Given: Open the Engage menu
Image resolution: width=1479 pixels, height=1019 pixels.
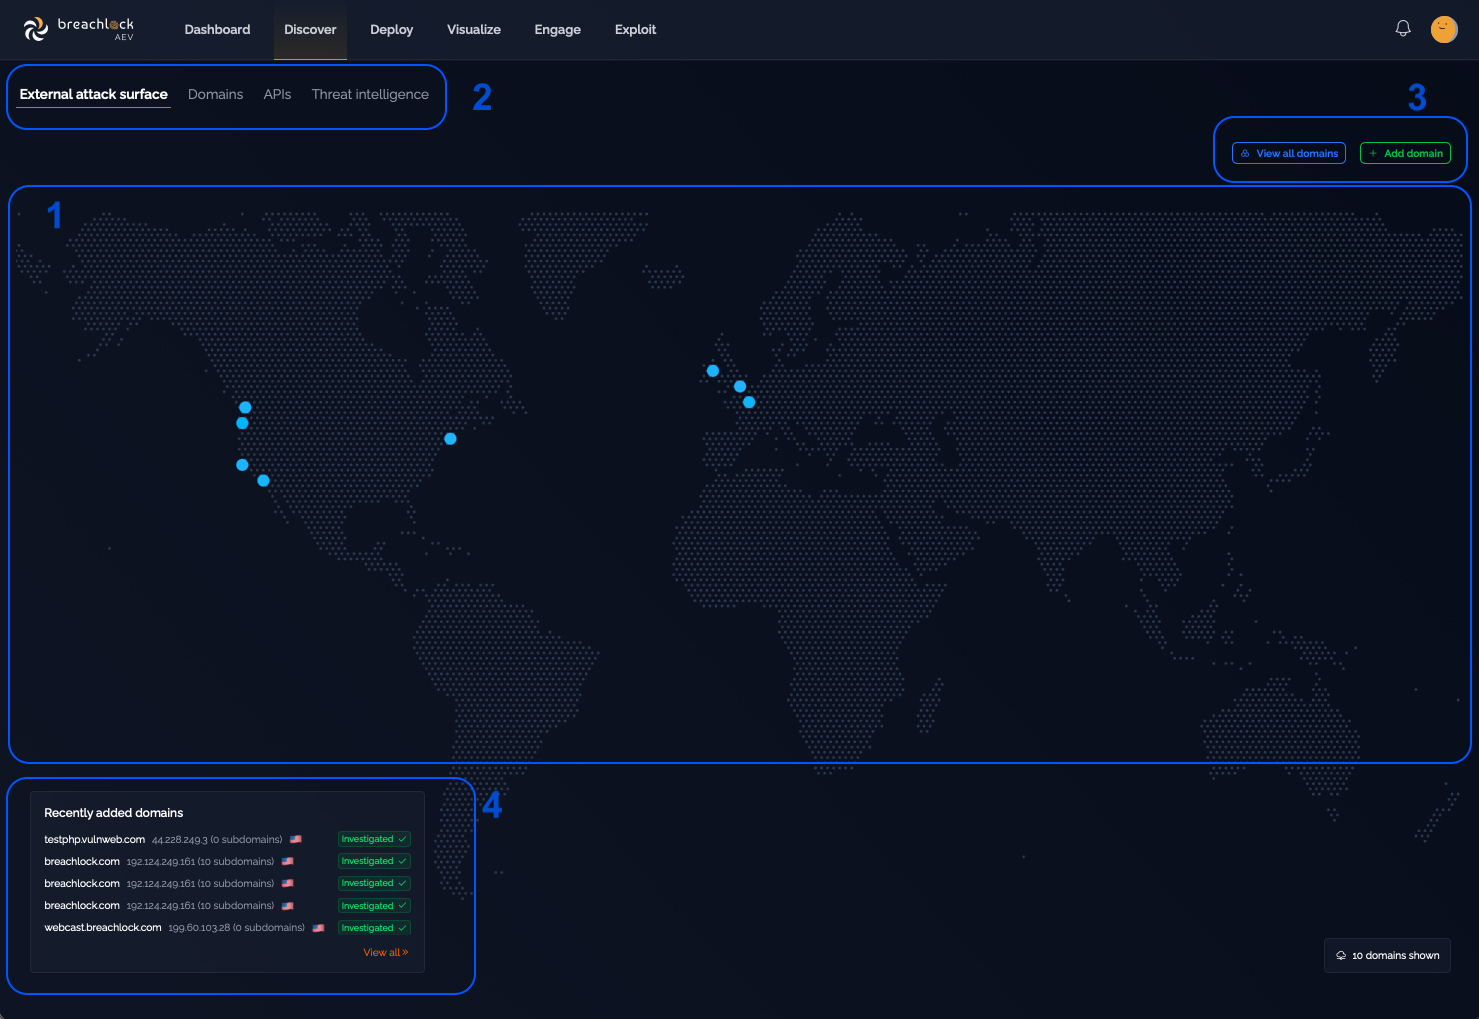Looking at the screenshot, I should point(558,30).
